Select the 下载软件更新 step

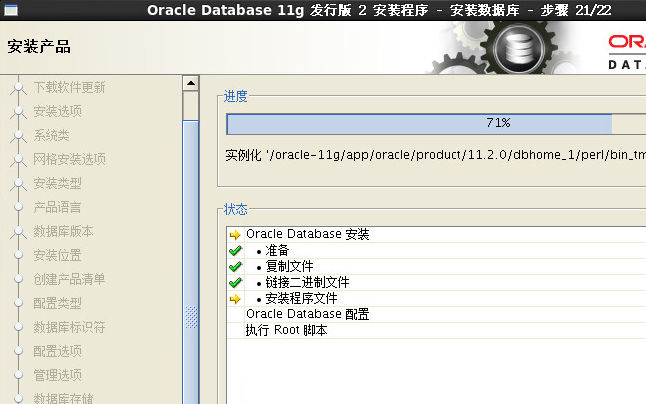[69, 87]
